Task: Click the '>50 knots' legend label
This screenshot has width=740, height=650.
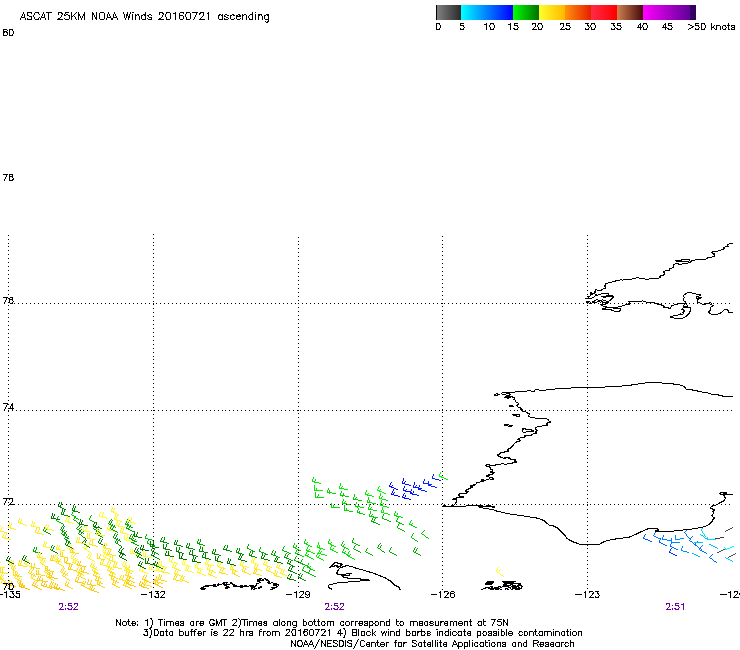Action: pos(711,27)
